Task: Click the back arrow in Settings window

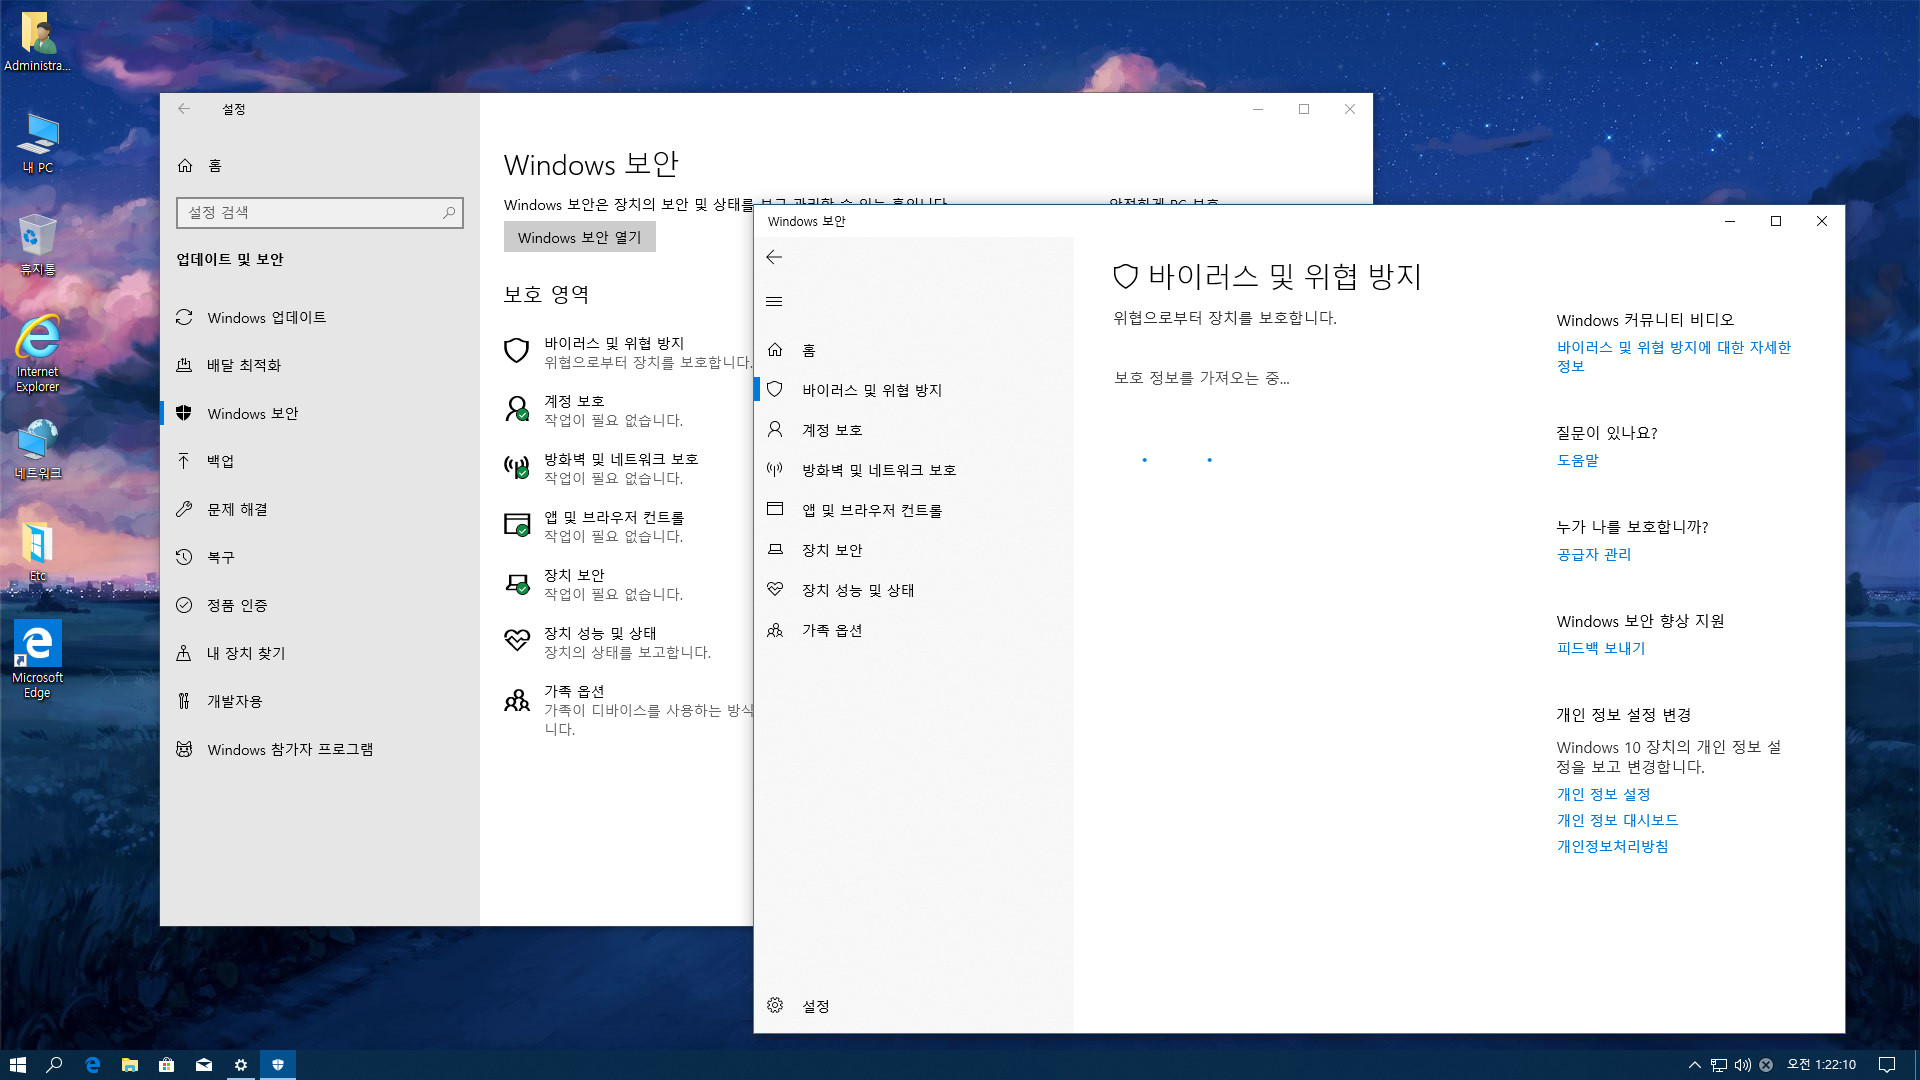Action: 184,109
